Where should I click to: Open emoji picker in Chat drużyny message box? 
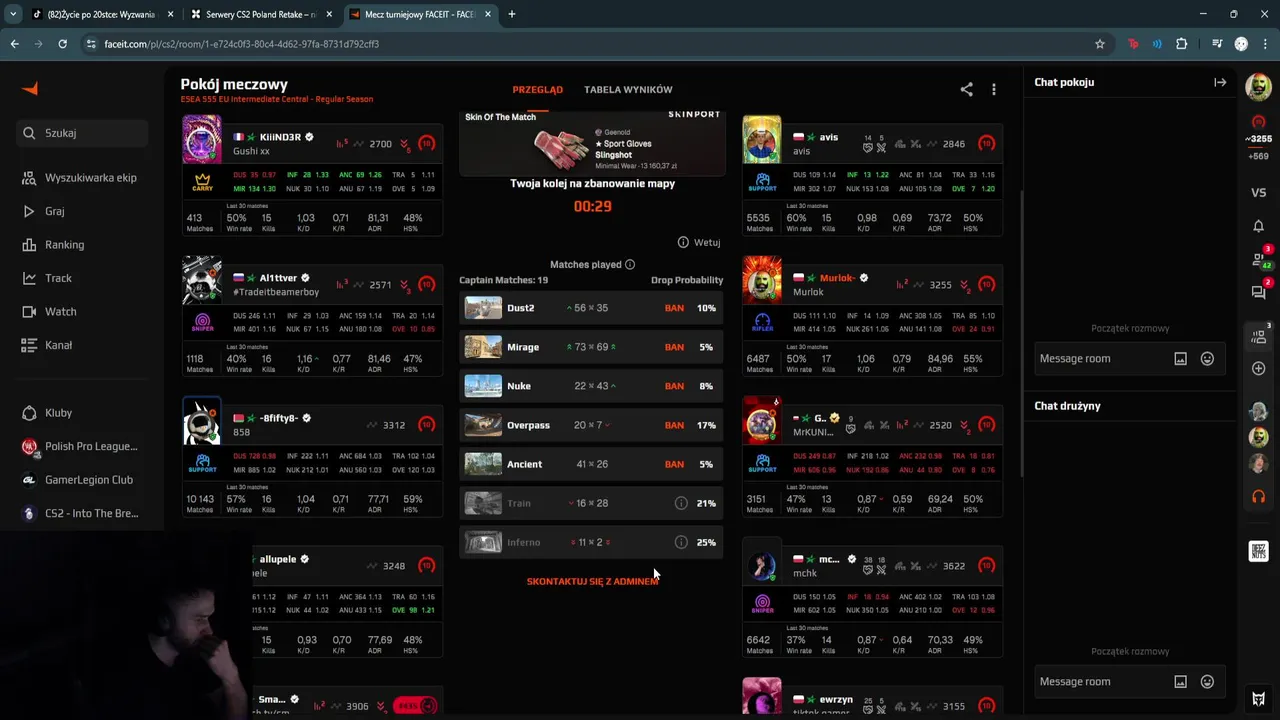coord(1207,682)
